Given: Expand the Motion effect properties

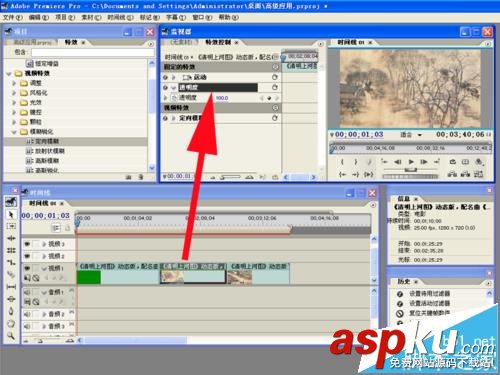Looking at the screenshot, I should (173, 77).
